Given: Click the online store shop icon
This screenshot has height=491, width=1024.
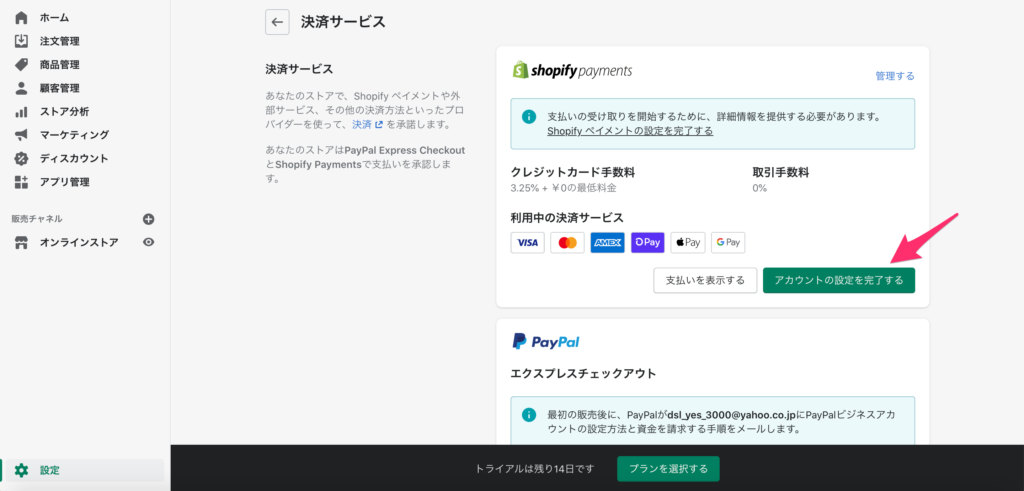Looking at the screenshot, I should tap(22, 242).
